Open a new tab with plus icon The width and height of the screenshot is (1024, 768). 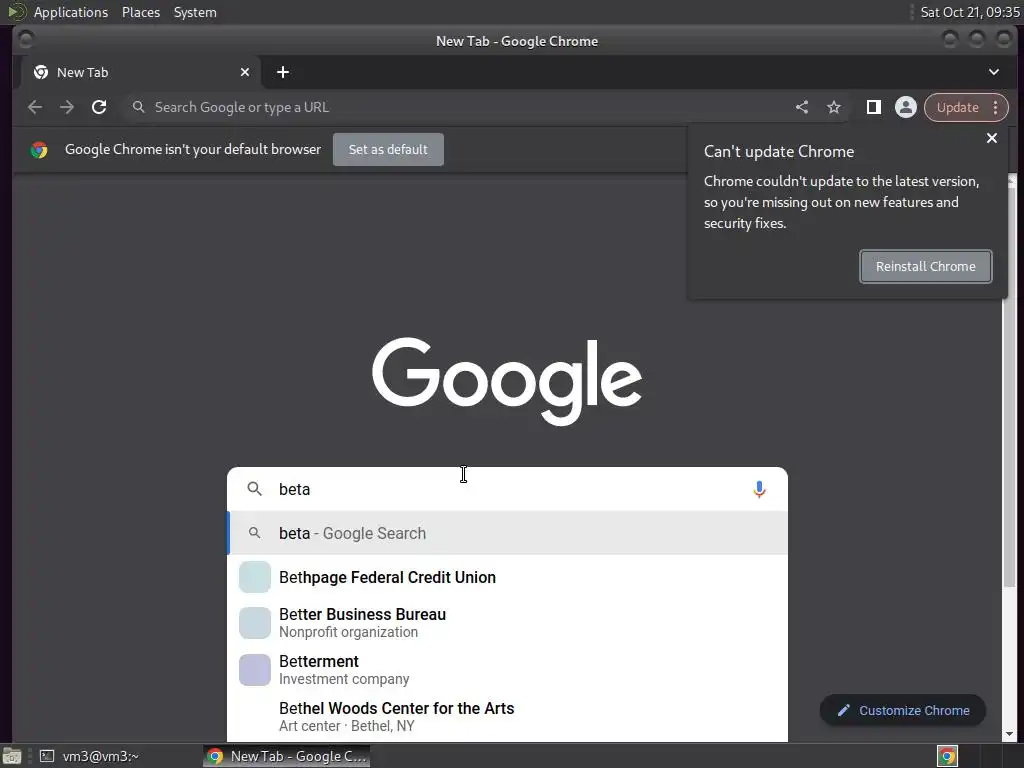283,72
